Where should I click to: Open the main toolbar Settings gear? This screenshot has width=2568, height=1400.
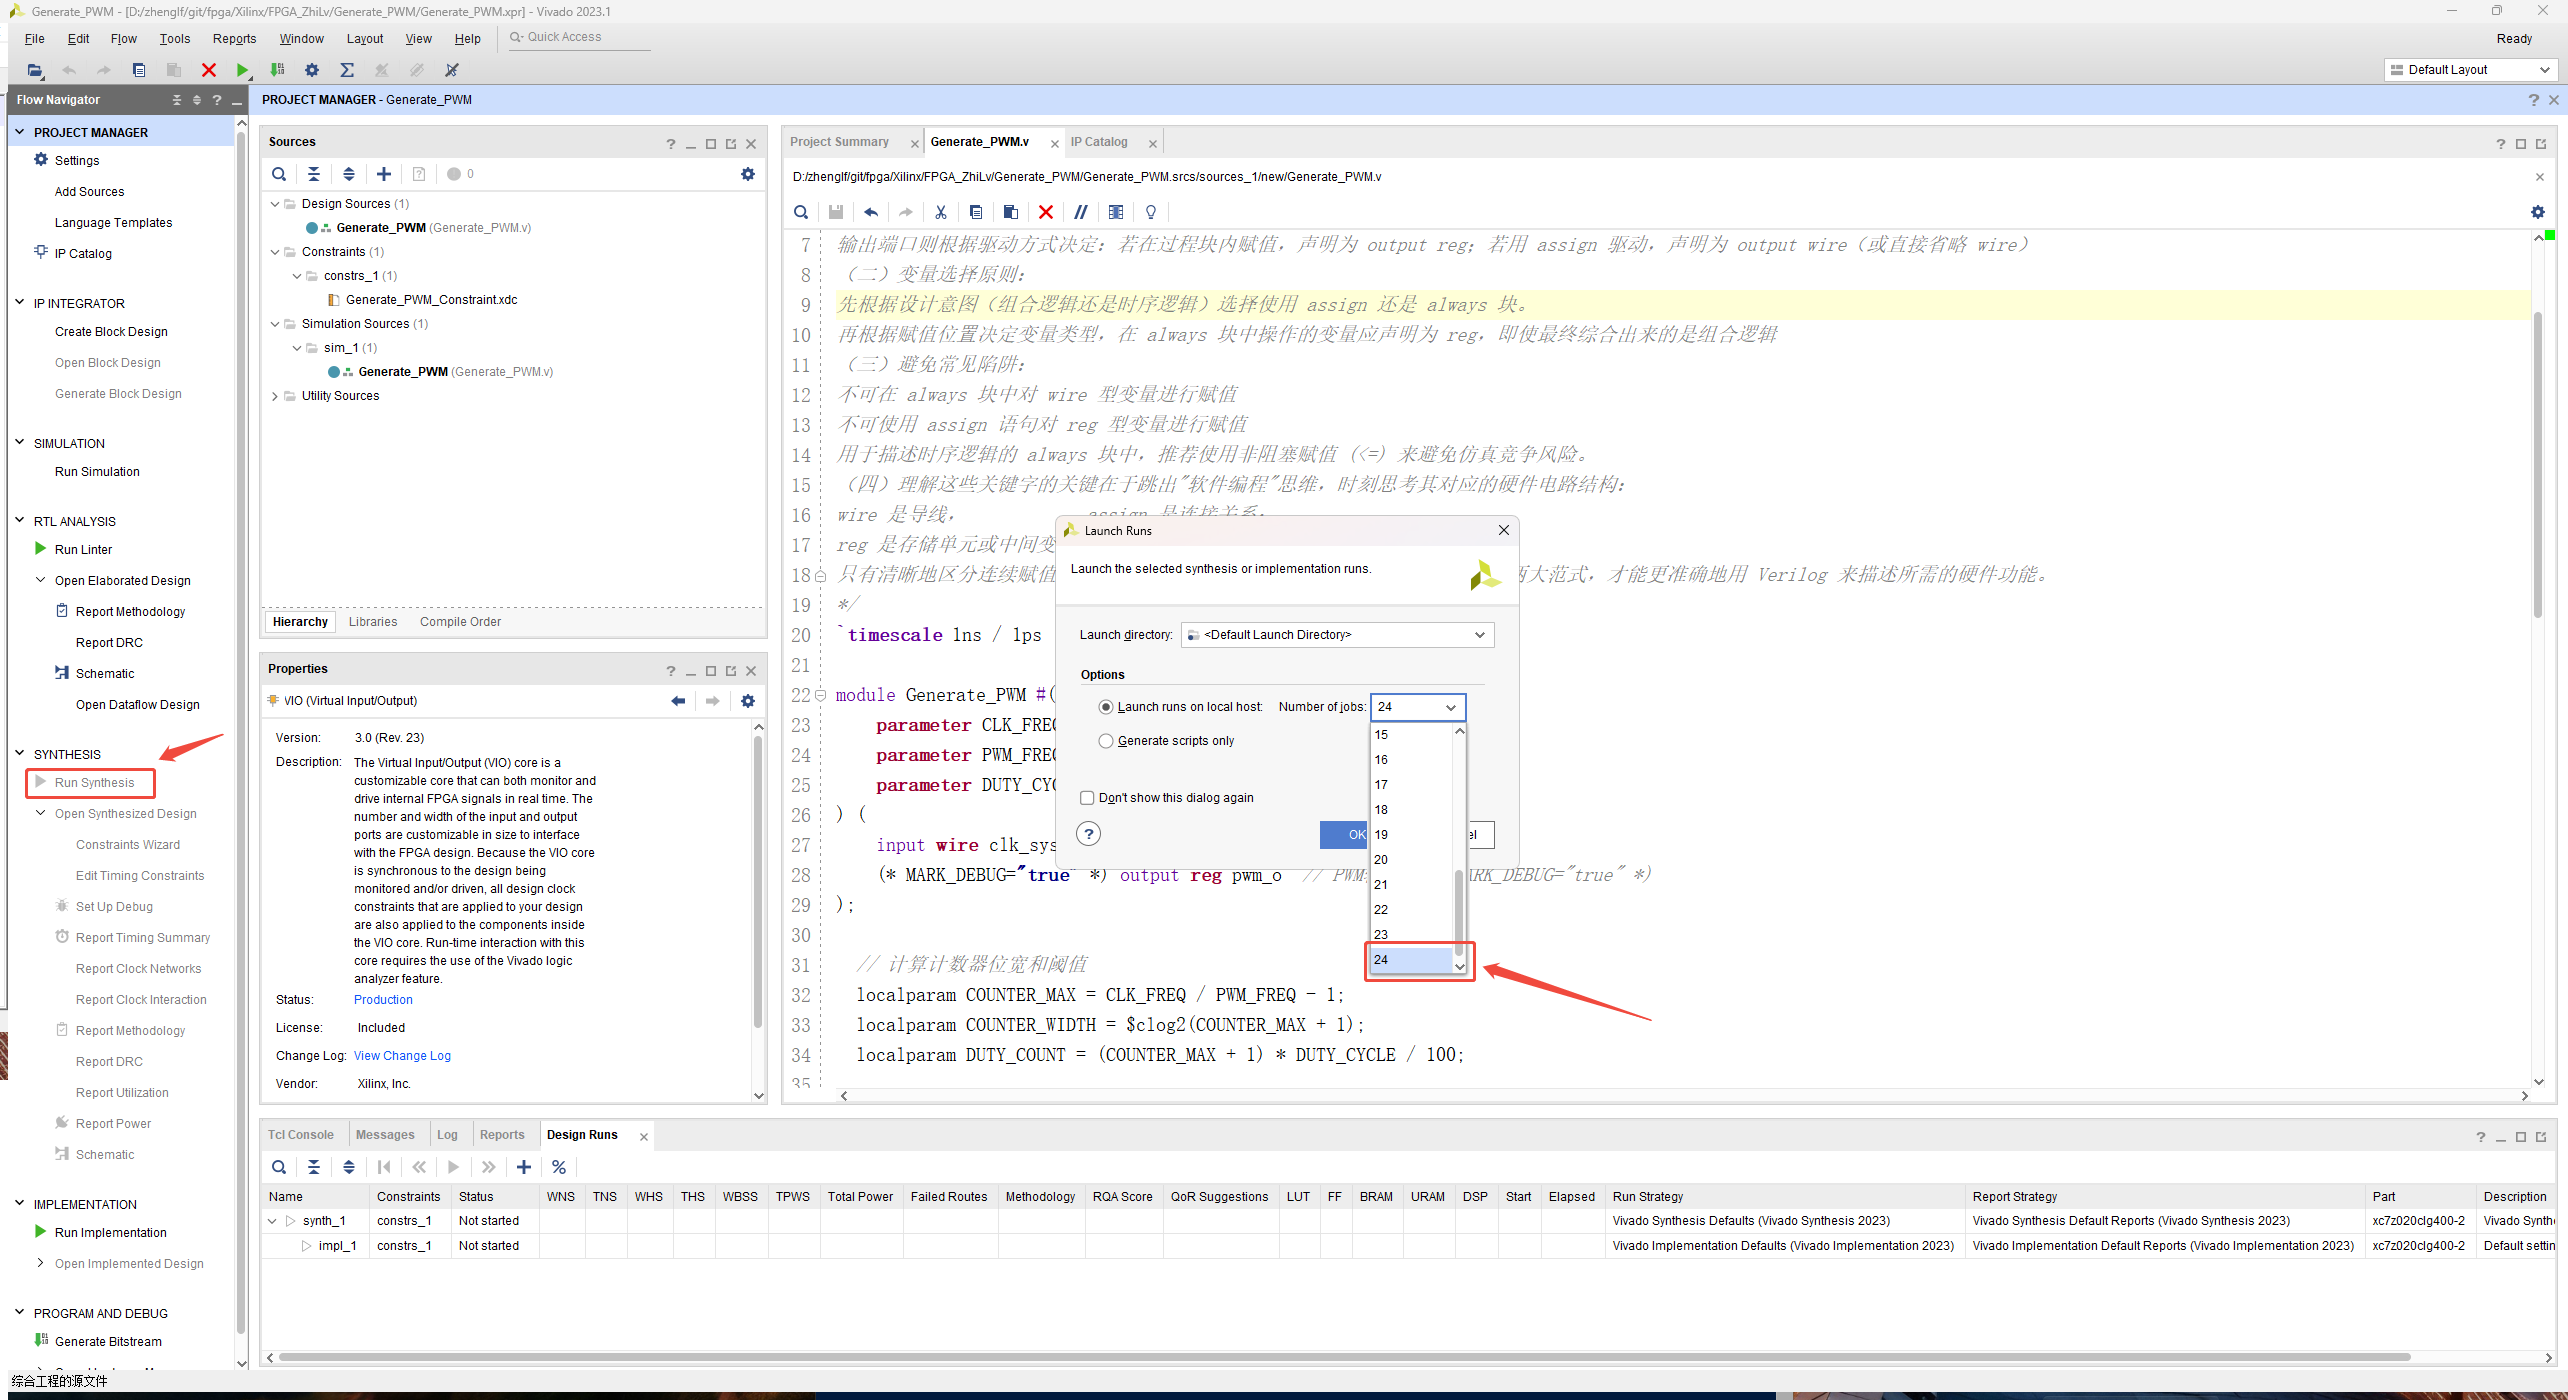pyautogui.click(x=312, y=70)
